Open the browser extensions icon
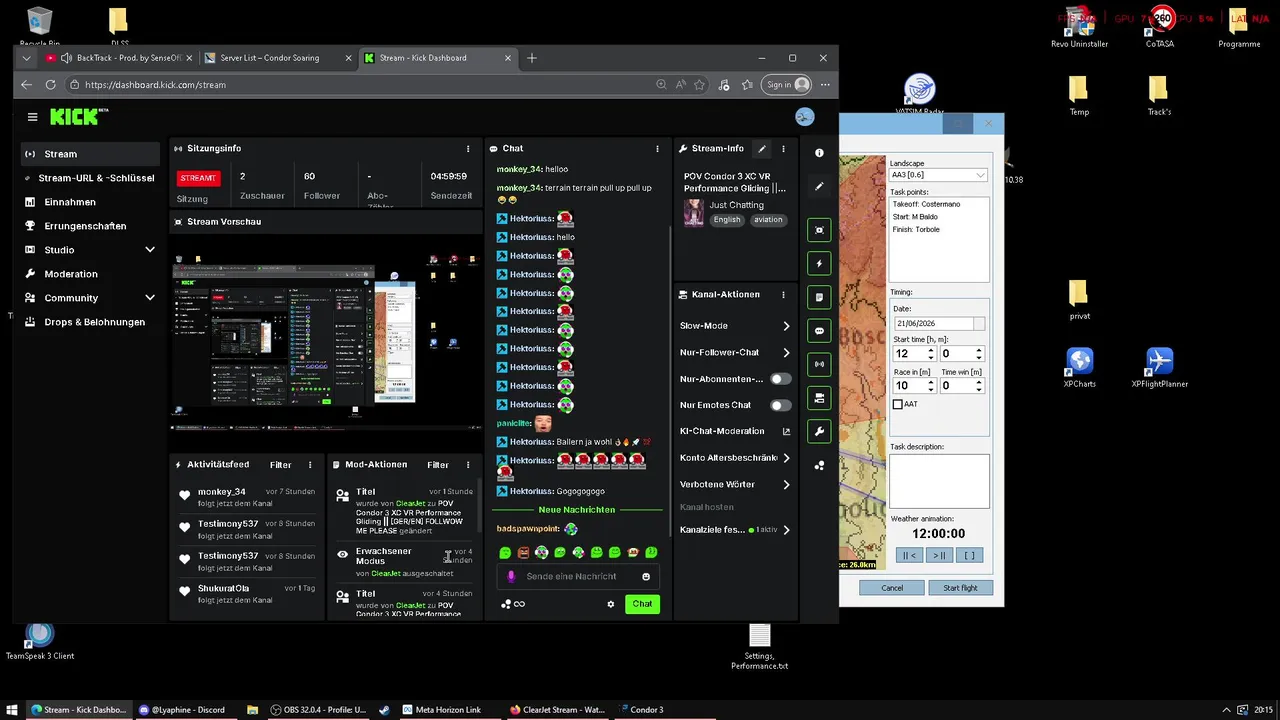The image size is (1280, 720). (x=724, y=85)
